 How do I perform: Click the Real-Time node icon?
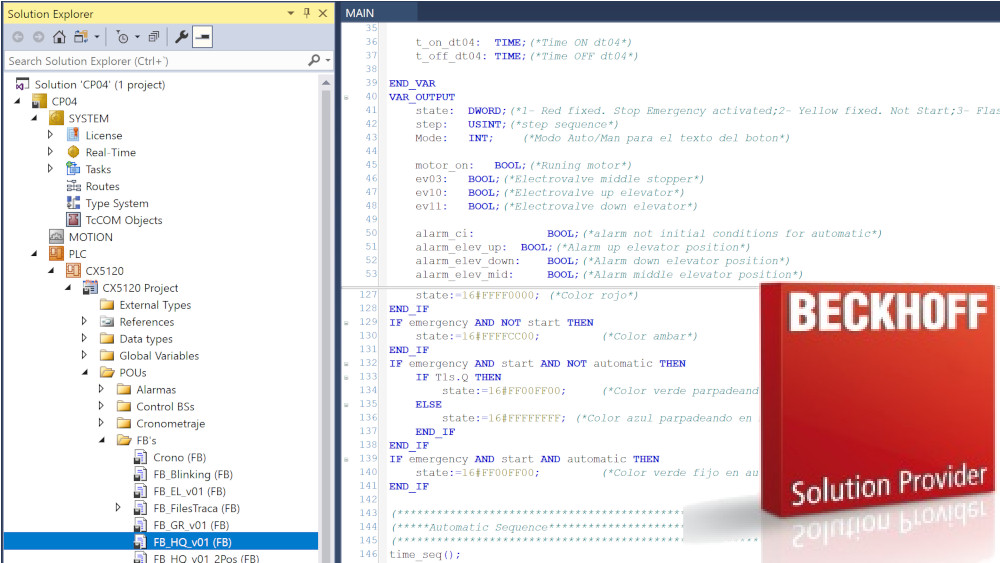[73, 153]
